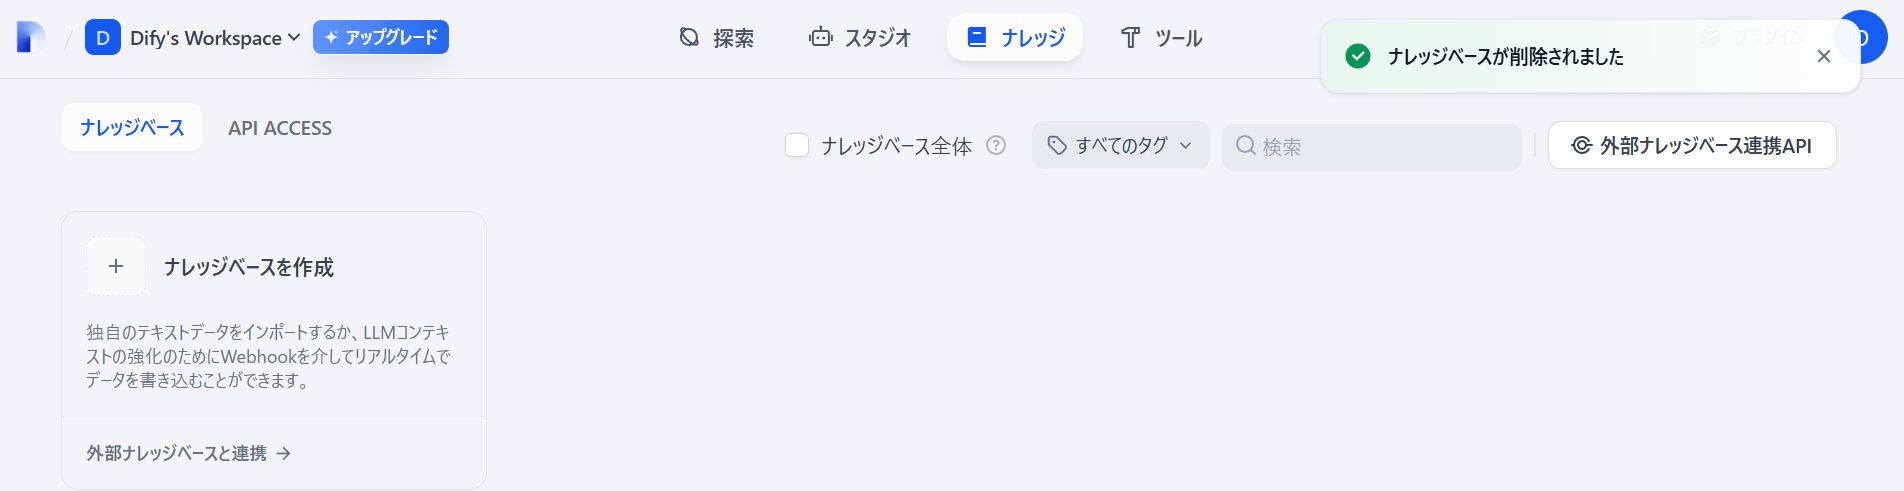Click the アップグレード button
Screen dimensions: 1904x491
tap(381, 37)
